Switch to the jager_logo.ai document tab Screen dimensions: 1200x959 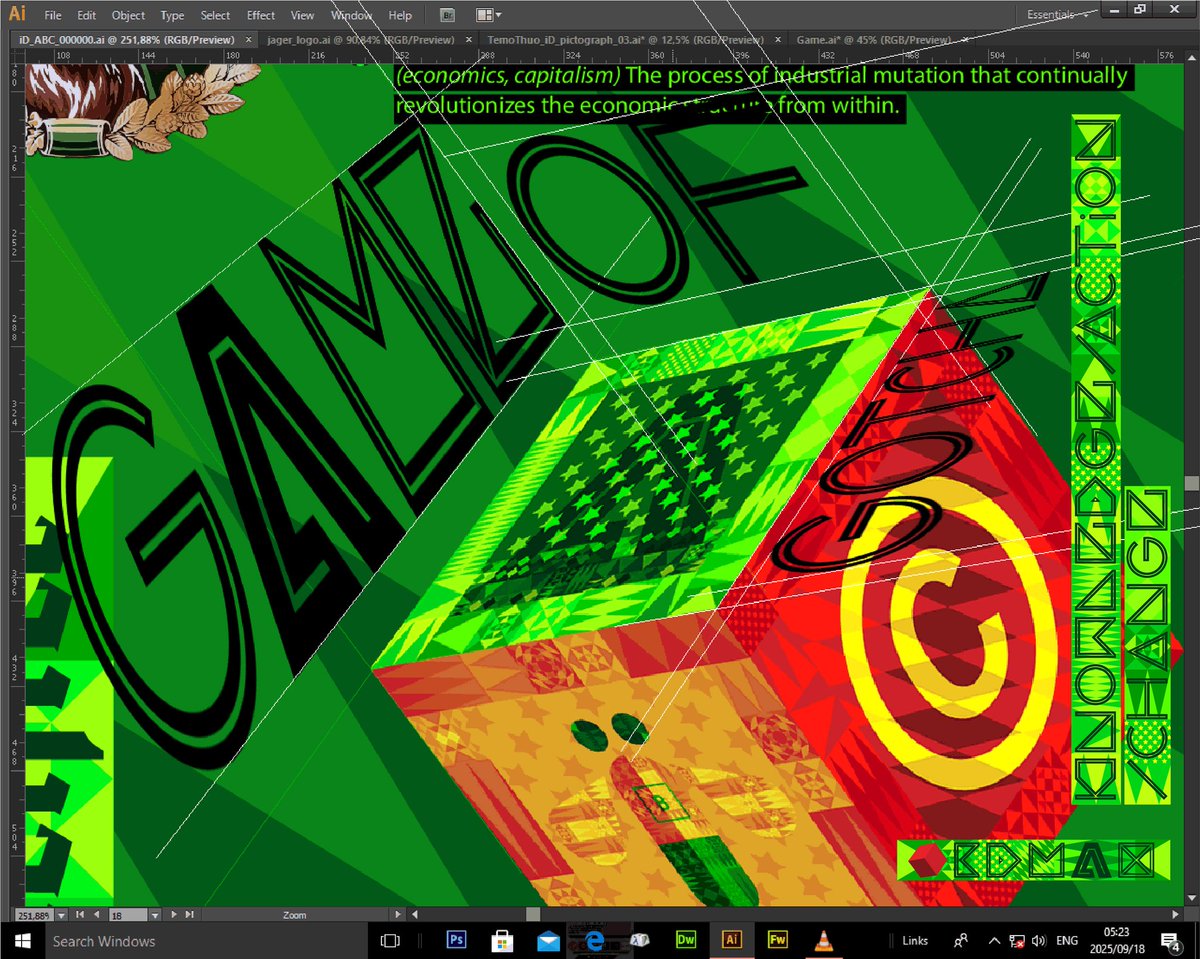(x=360, y=39)
